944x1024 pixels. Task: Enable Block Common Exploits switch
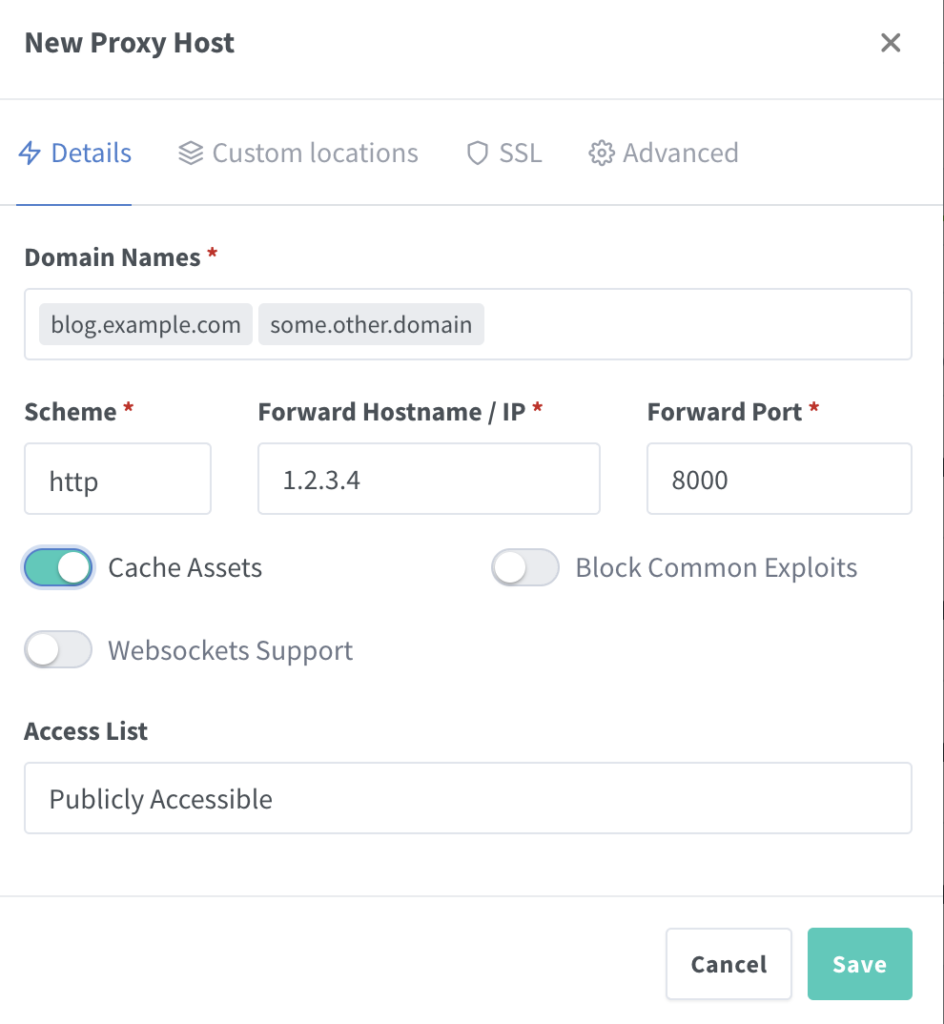[x=525, y=568]
